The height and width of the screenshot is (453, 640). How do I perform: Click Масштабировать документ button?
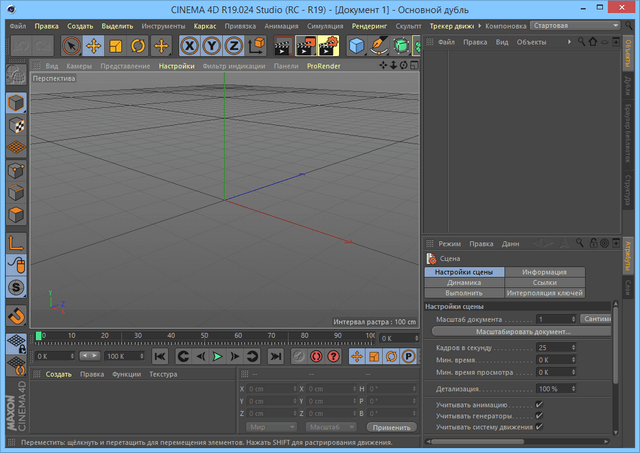(521, 330)
